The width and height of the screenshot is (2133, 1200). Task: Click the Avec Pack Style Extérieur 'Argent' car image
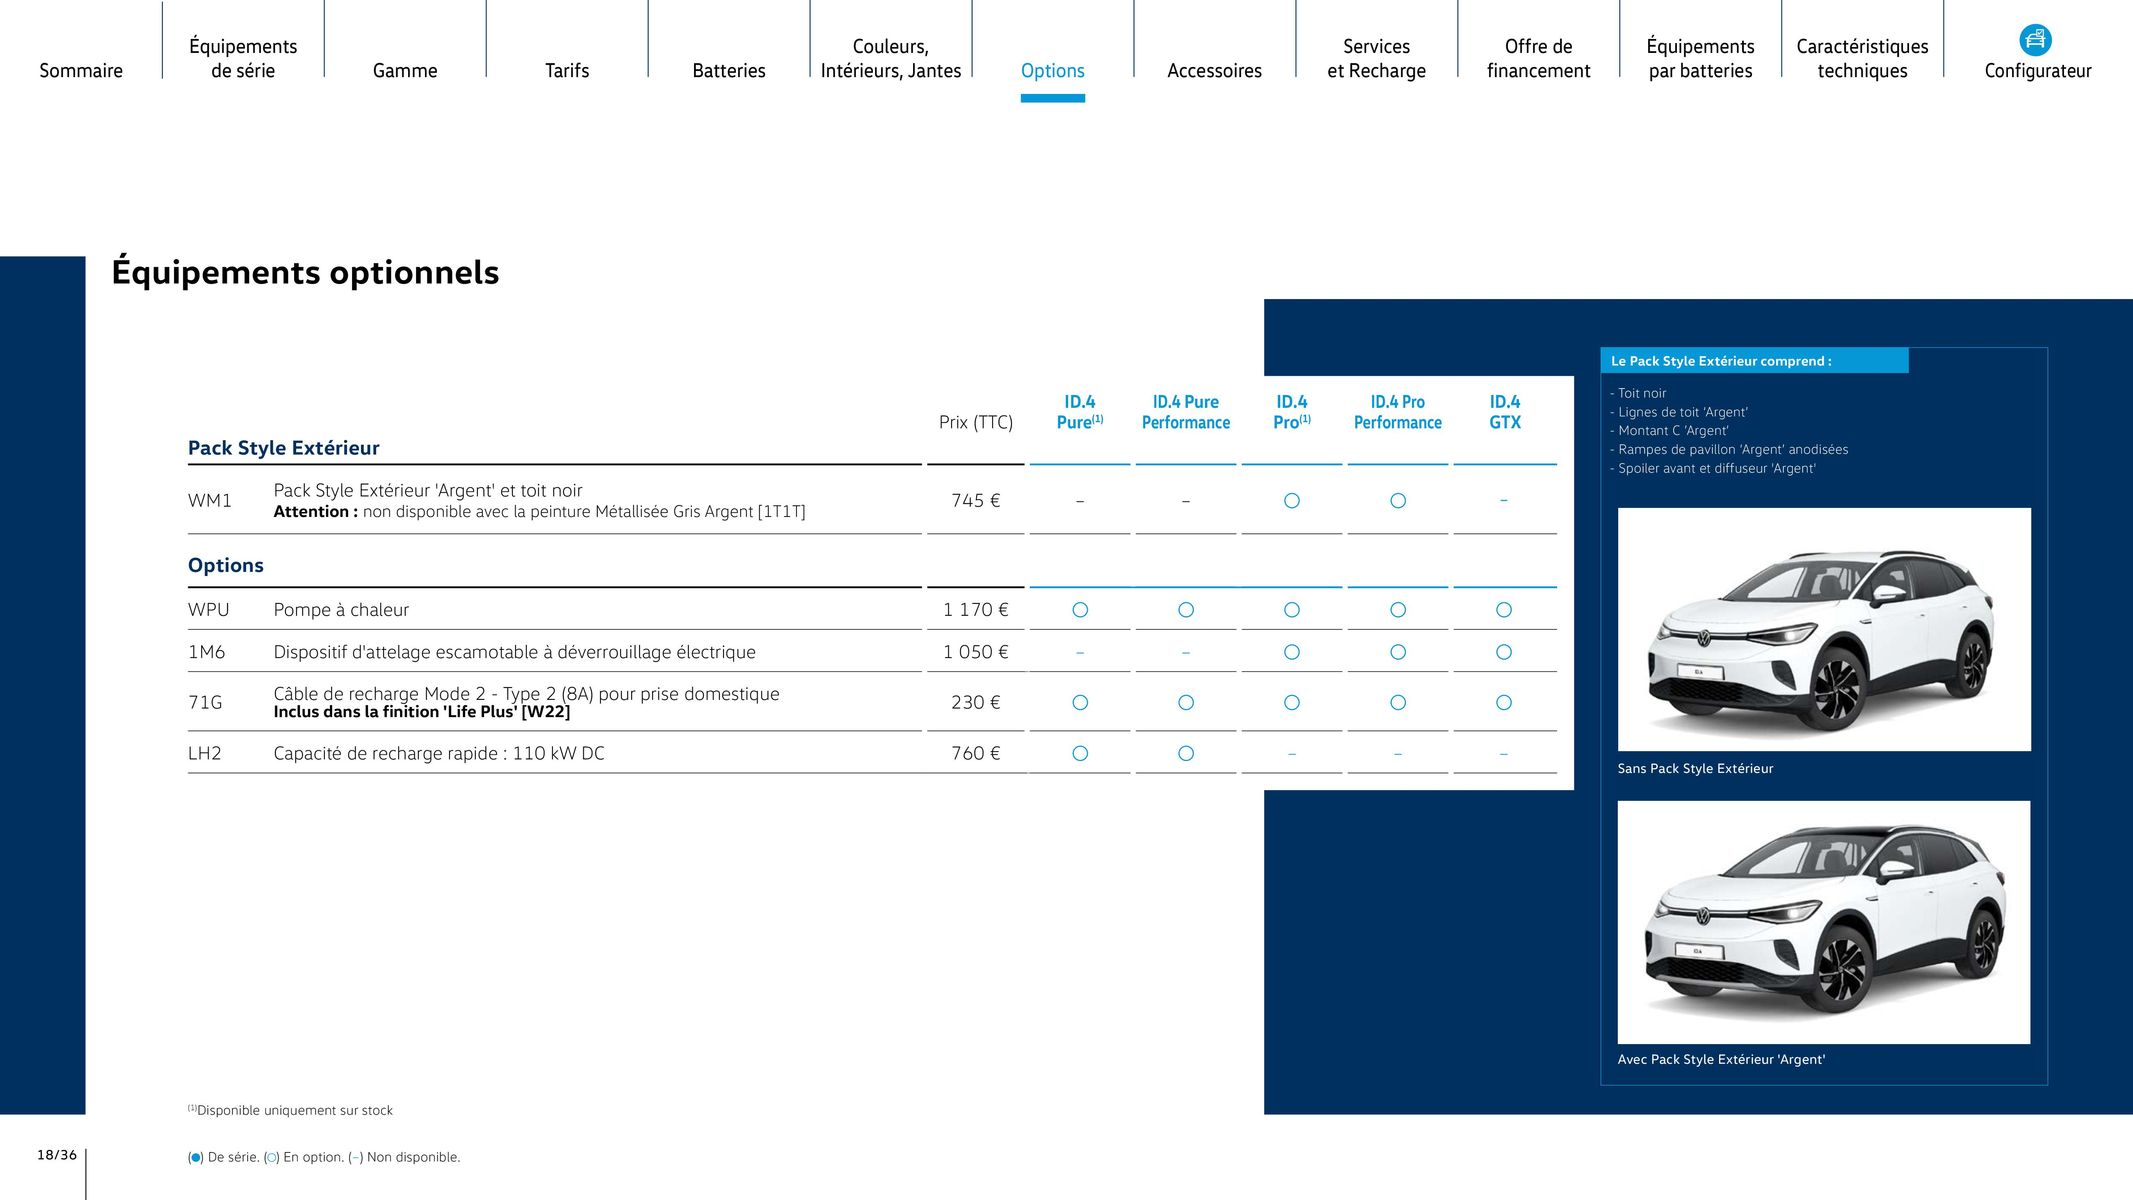[x=1824, y=922]
